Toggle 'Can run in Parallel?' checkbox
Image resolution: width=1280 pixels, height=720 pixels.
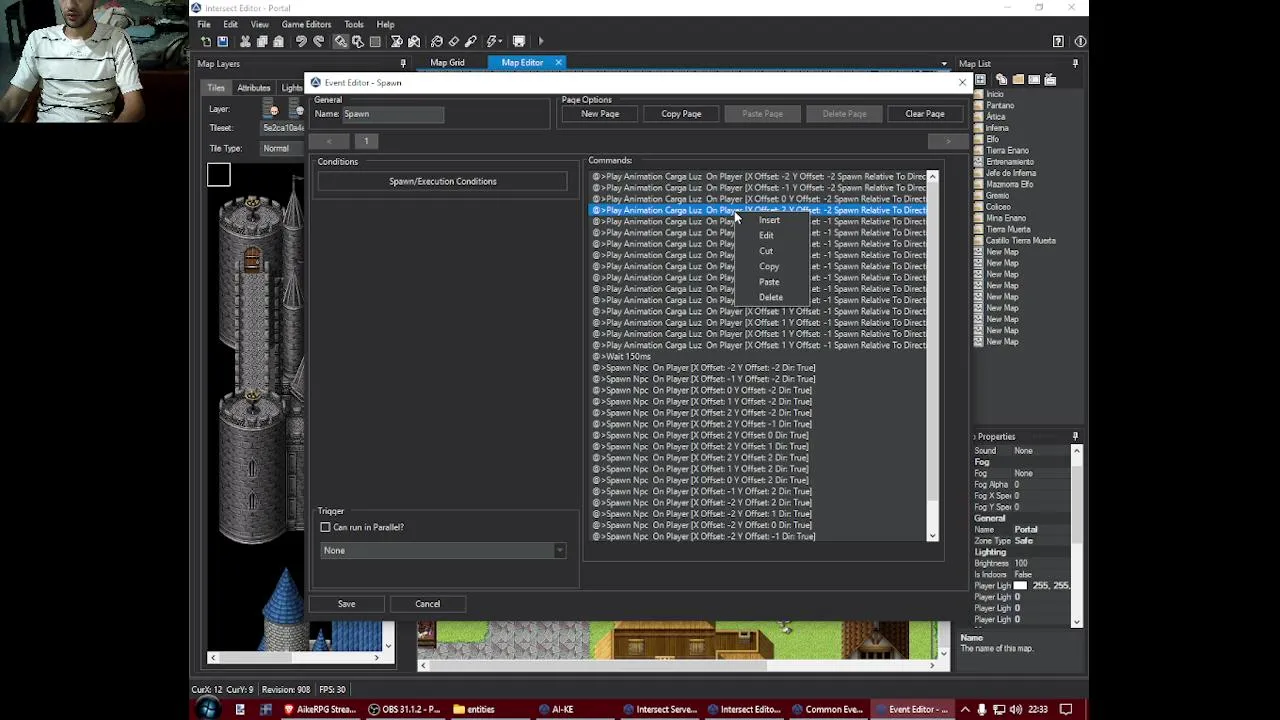click(x=325, y=527)
